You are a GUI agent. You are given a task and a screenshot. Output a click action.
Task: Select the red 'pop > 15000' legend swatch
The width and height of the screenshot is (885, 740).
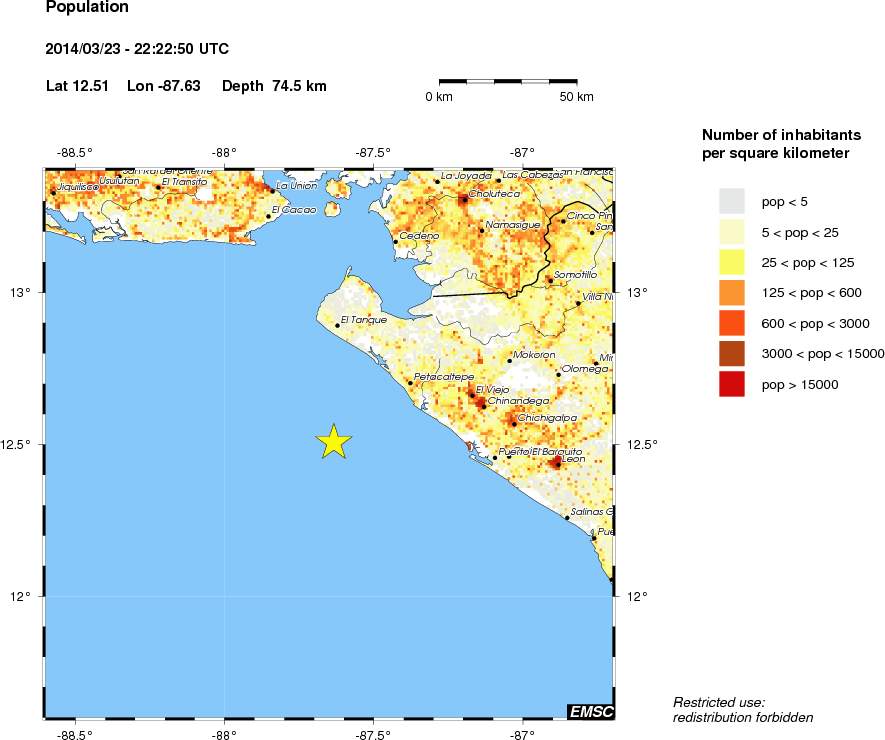click(732, 384)
